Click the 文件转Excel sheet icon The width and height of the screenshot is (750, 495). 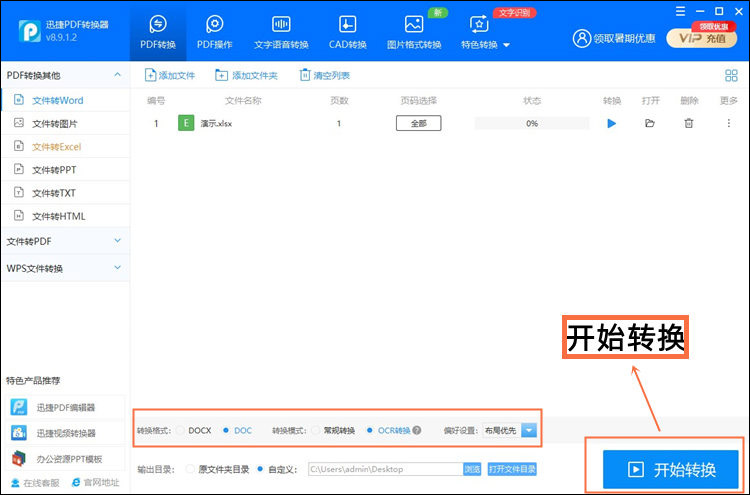19,146
